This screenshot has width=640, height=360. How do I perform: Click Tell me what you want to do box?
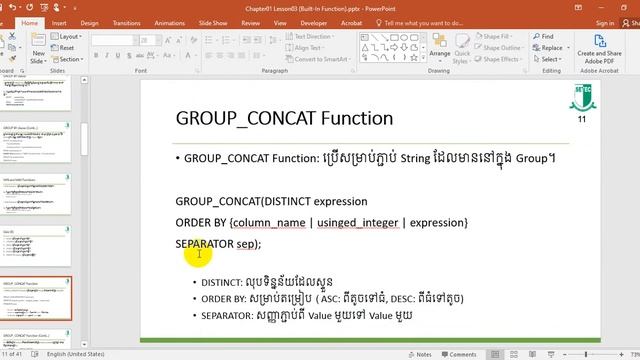(419, 23)
